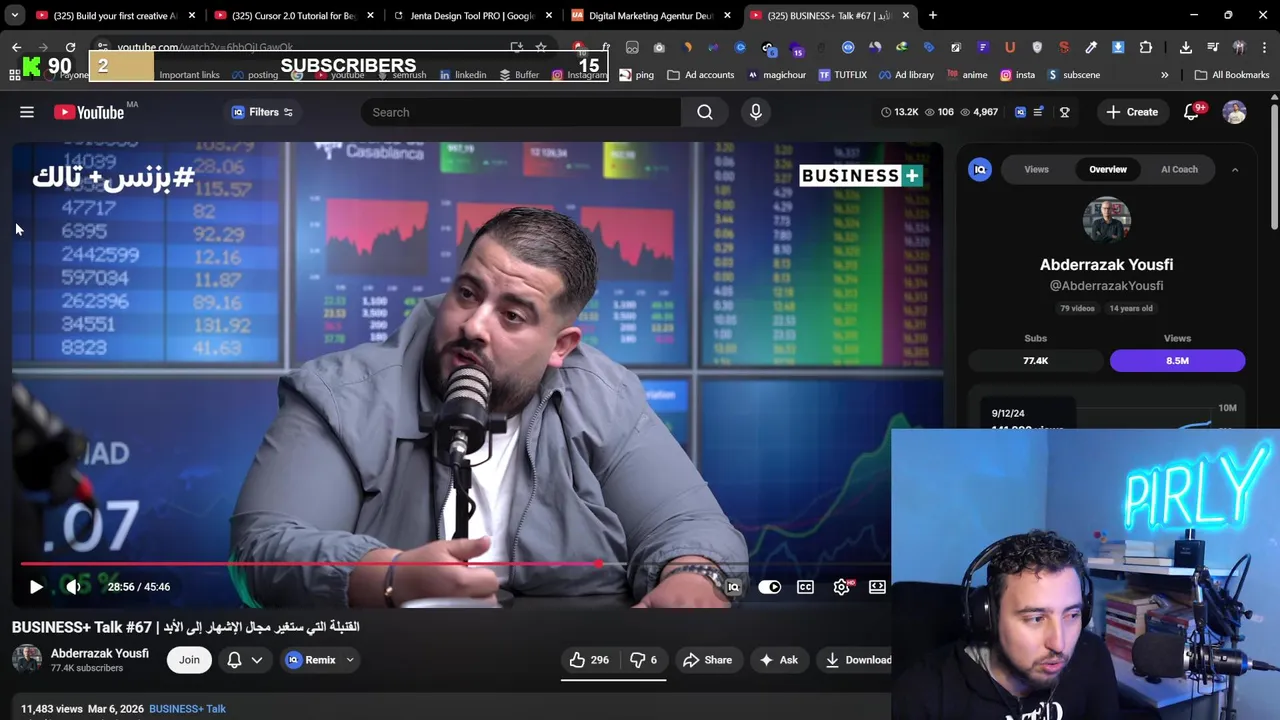The width and height of the screenshot is (1280, 720).
Task: Dislike the video (6 dislikes)
Action: coord(643,660)
